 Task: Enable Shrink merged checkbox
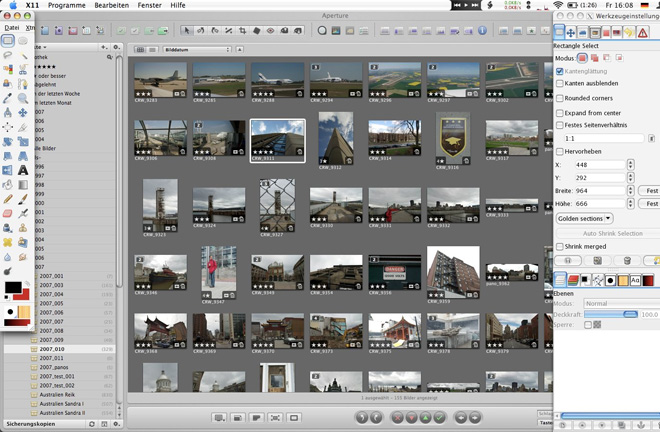559,246
